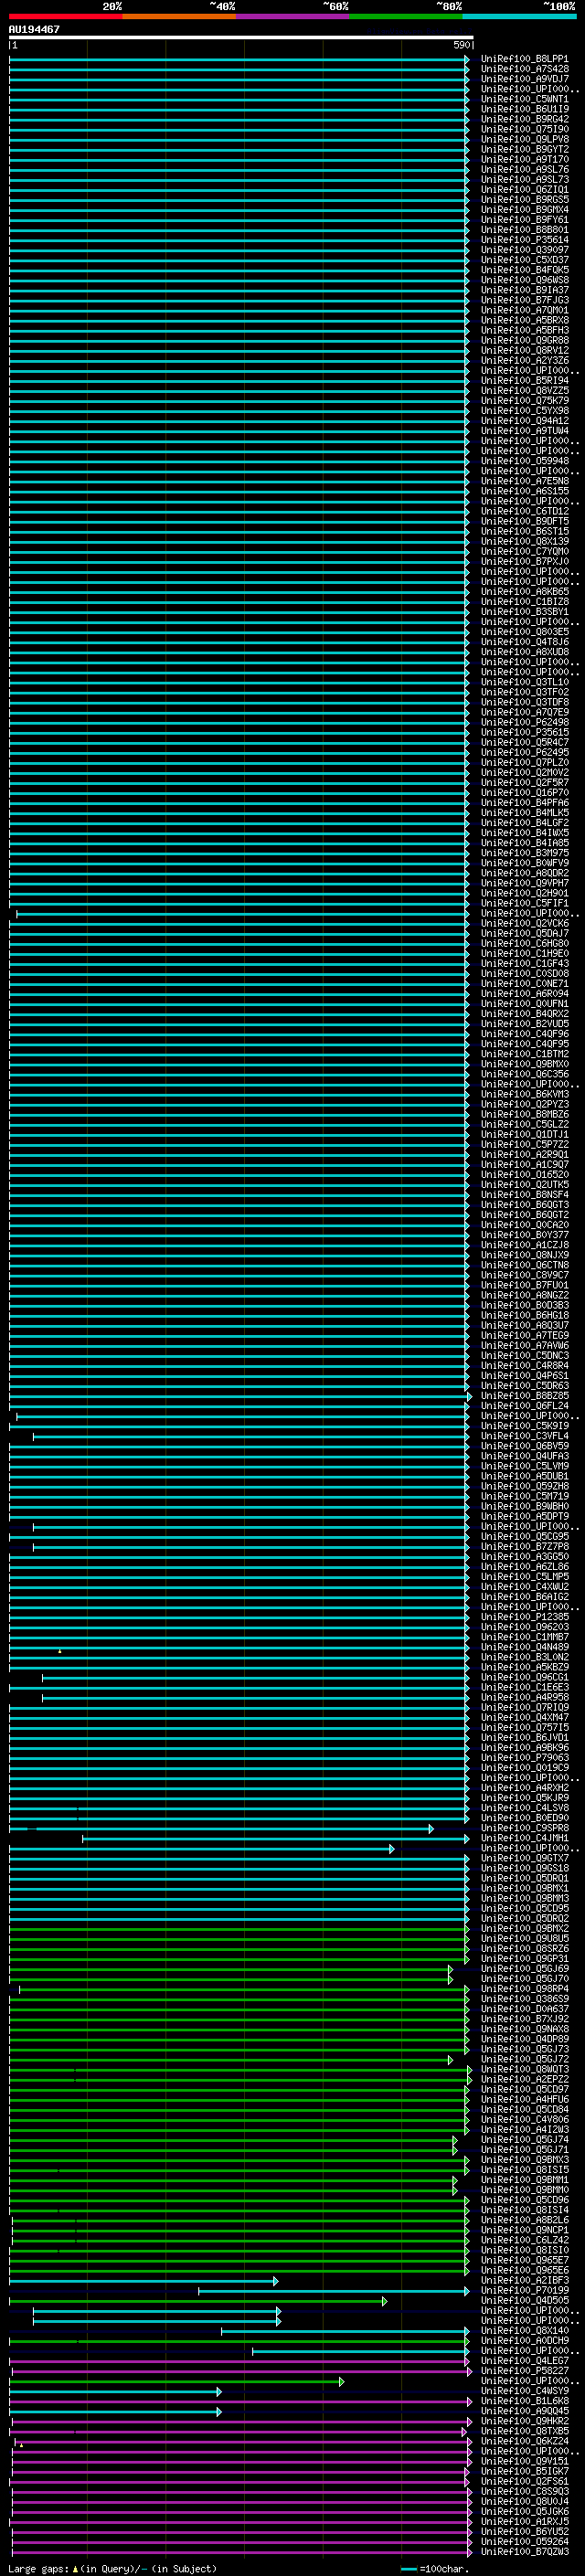Viewport: 585px width, 2576px height.
Task: Select last hit UniRef100_B7QZW3
Action: click(x=524, y=2552)
